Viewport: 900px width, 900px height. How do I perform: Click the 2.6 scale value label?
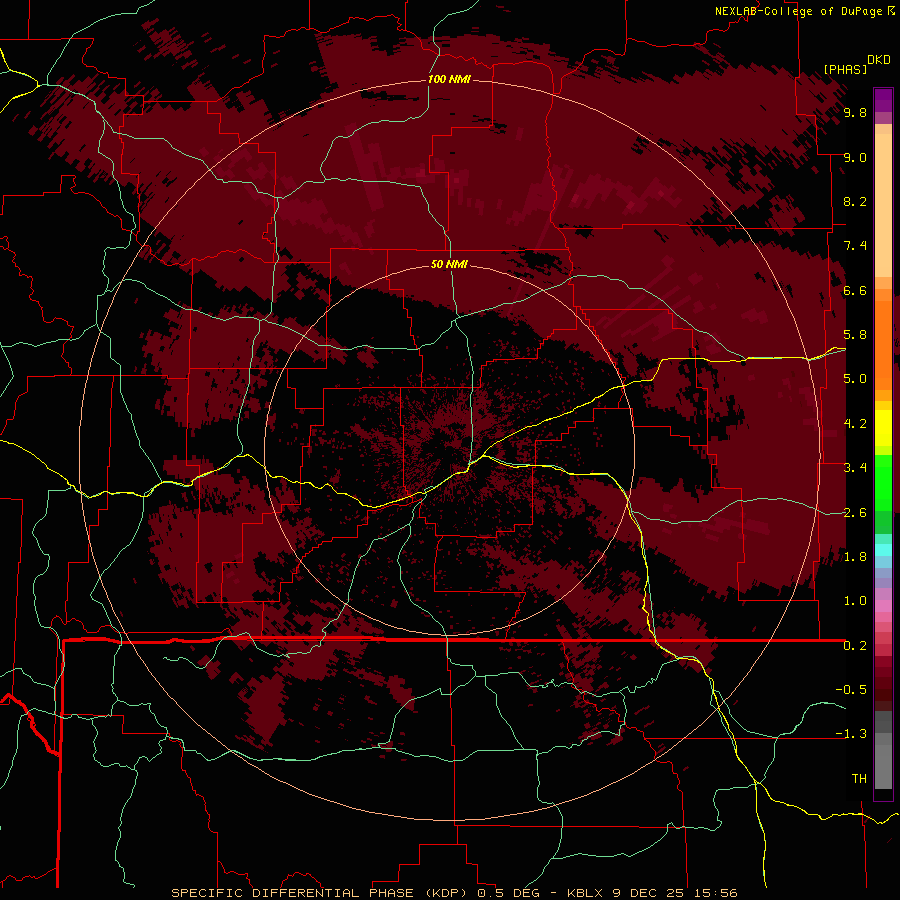click(855, 513)
